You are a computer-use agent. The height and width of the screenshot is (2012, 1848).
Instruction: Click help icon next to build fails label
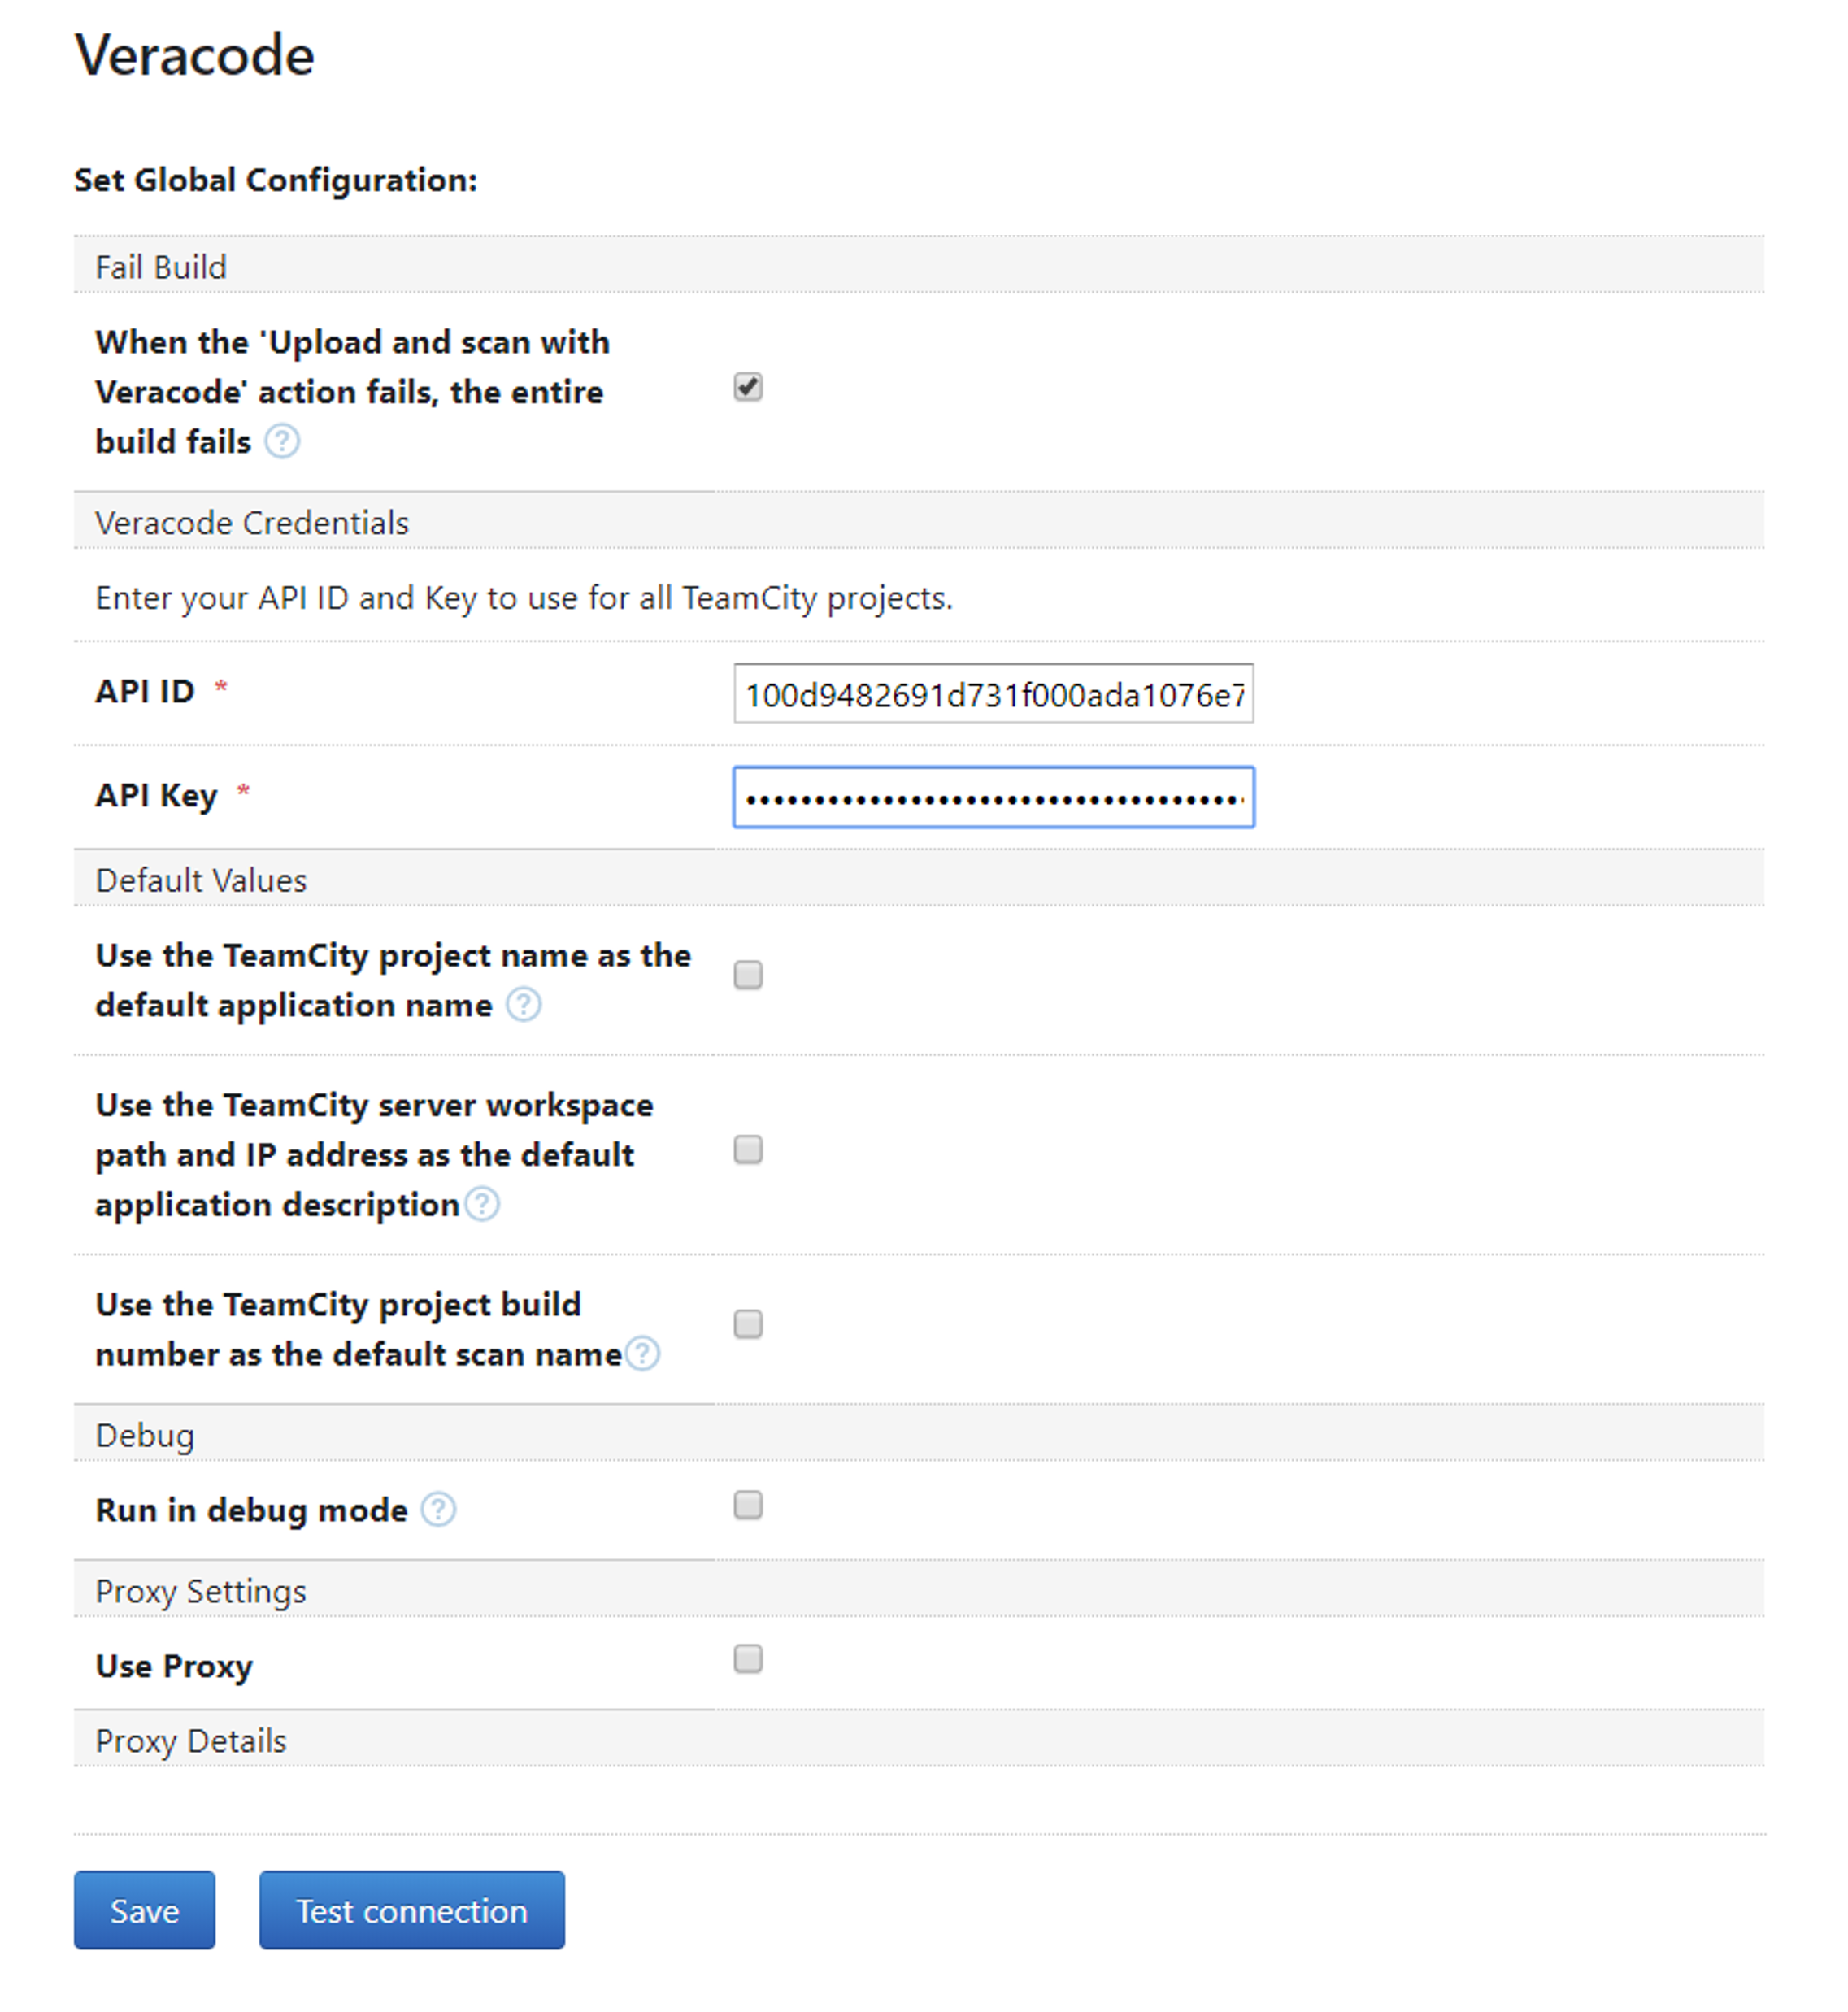[282, 441]
